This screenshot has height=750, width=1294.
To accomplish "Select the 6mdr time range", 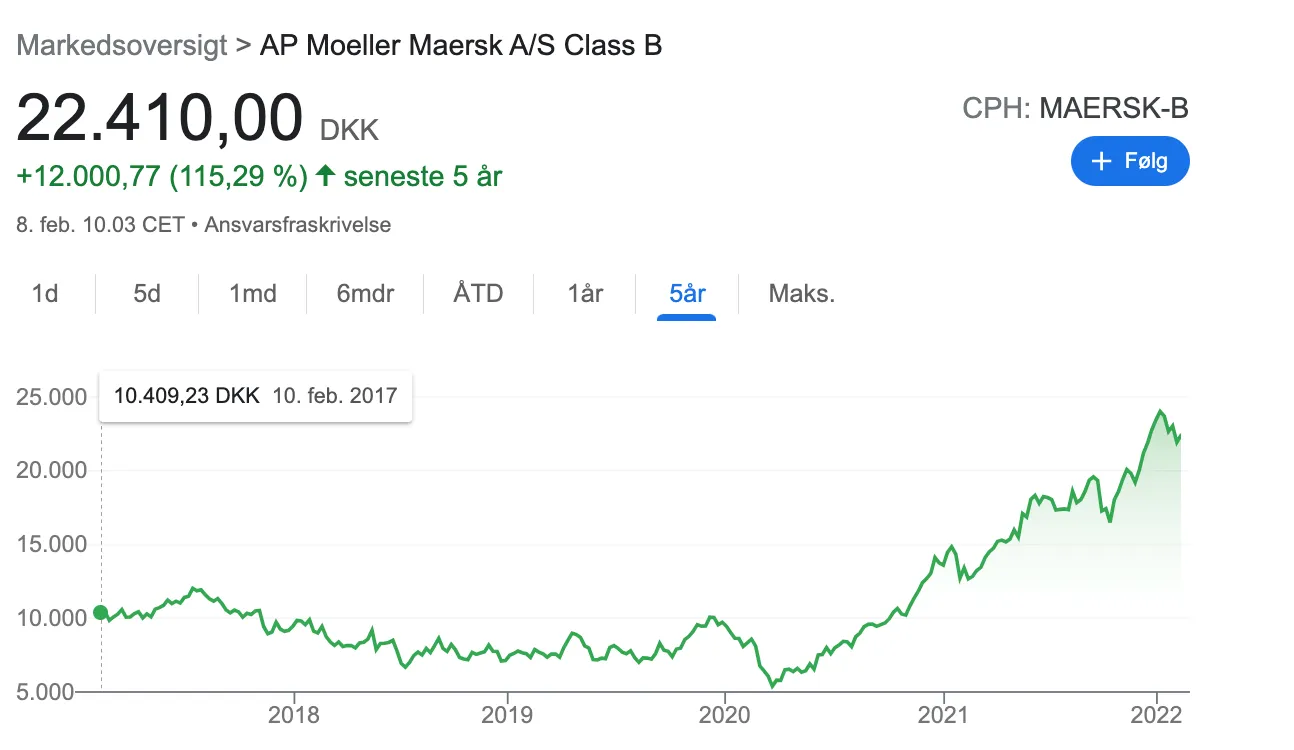I will (x=365, y=294).
